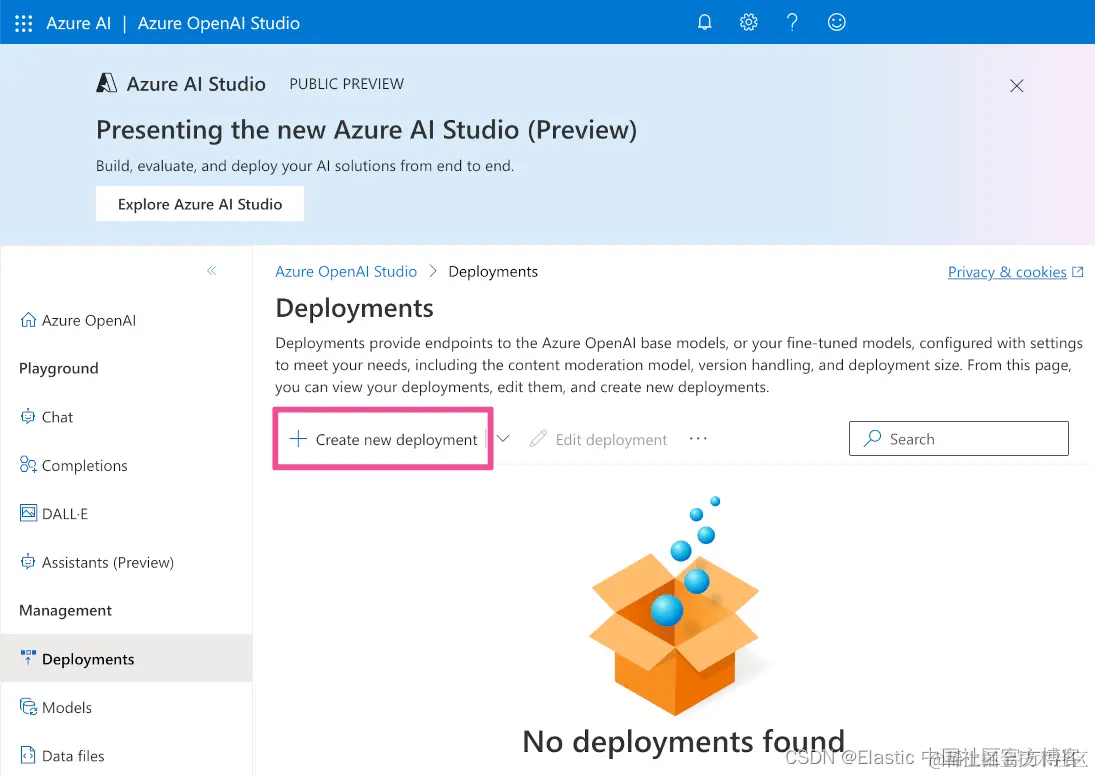Open the more options ellipsis menu
The width and height of the screenshot is (1095, 776).
tap(698, 439)
